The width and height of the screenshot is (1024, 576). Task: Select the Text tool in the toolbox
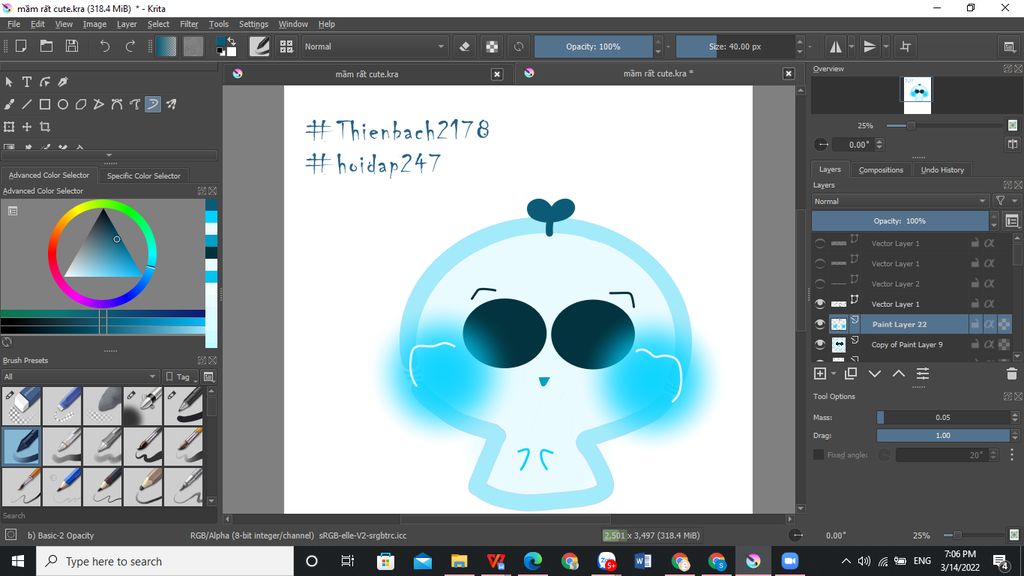point(27,82)
